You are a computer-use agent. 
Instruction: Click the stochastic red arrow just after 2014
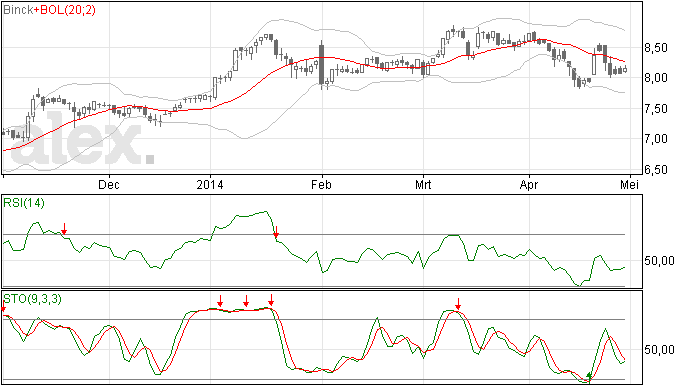[x=220, y=301]
